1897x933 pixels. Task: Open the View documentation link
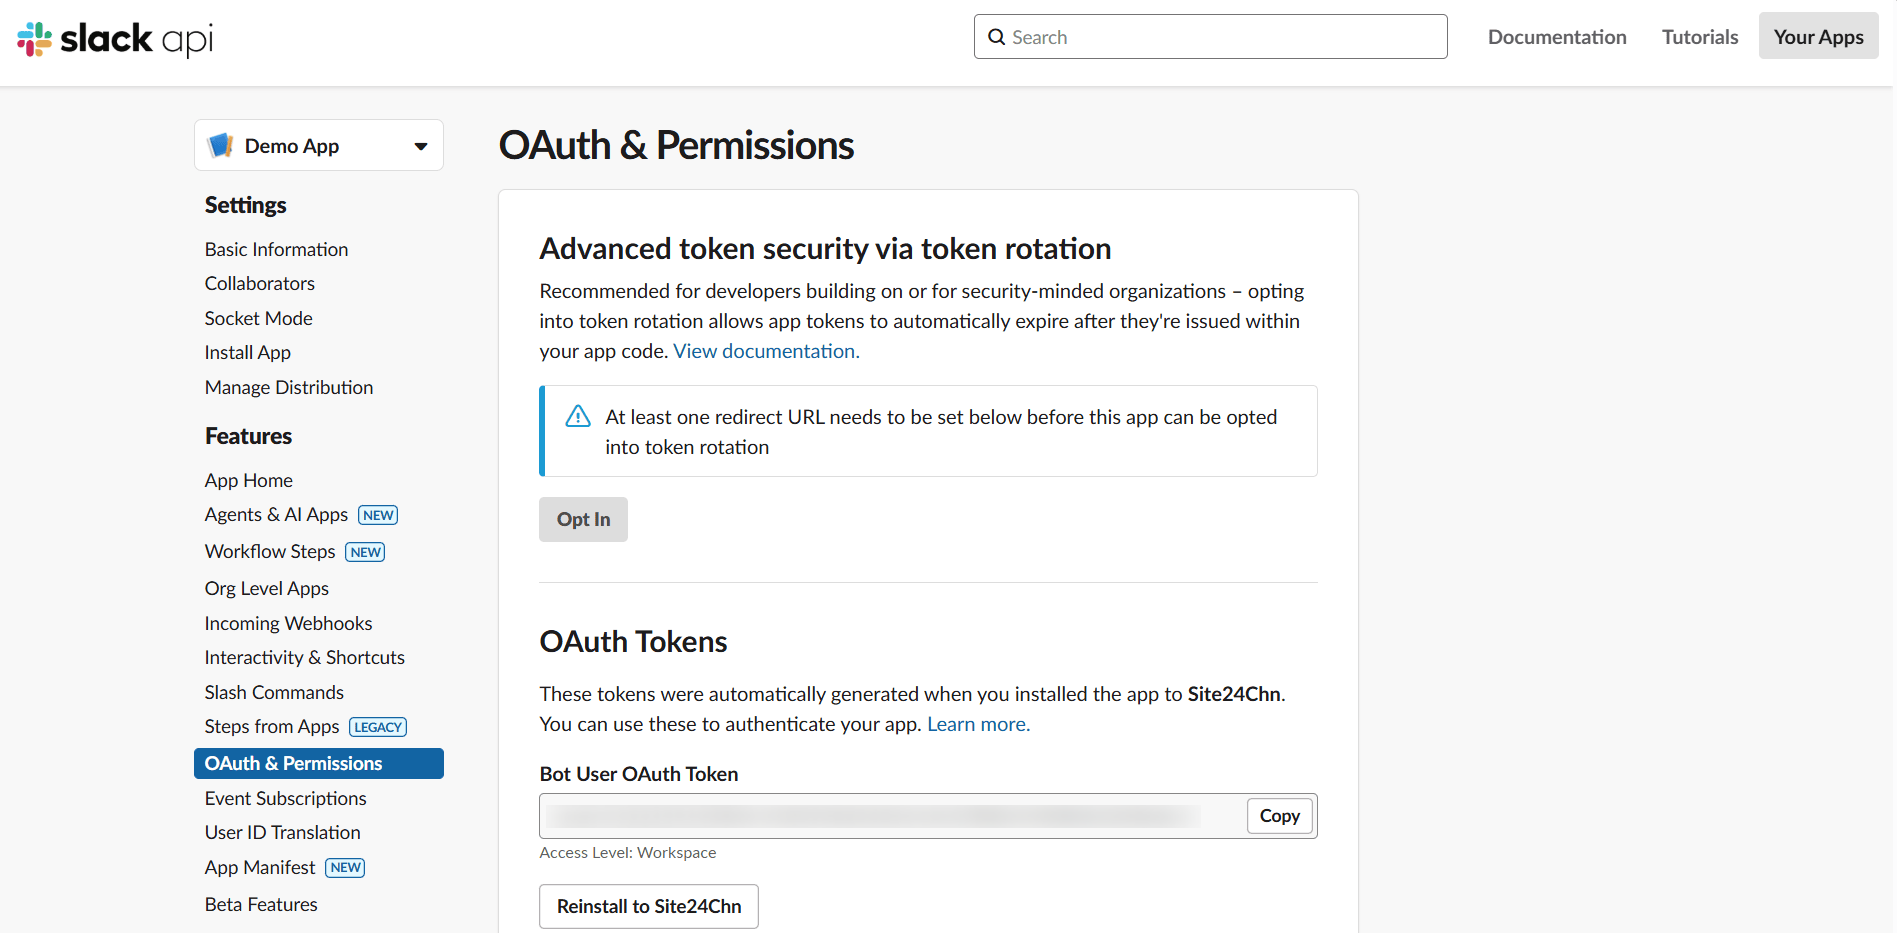coord(765,350)
